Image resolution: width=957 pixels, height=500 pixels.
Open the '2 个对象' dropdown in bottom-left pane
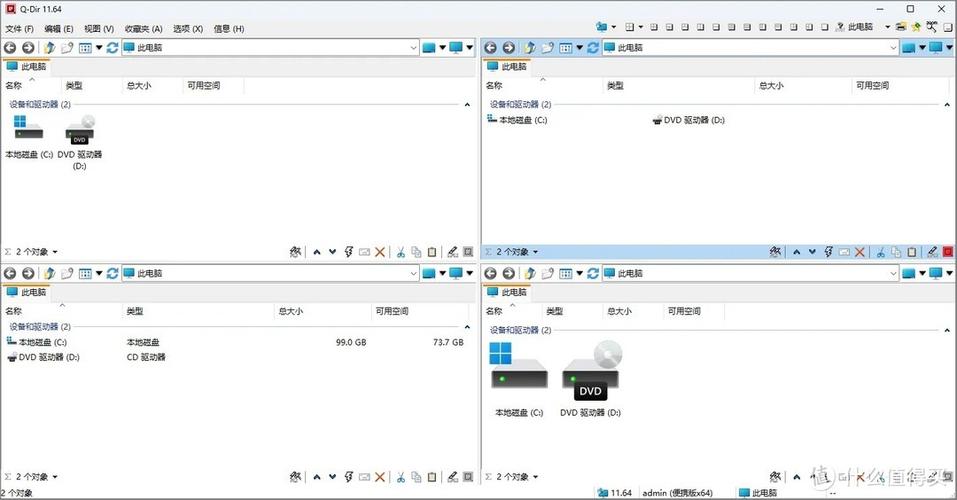(55, 477)
